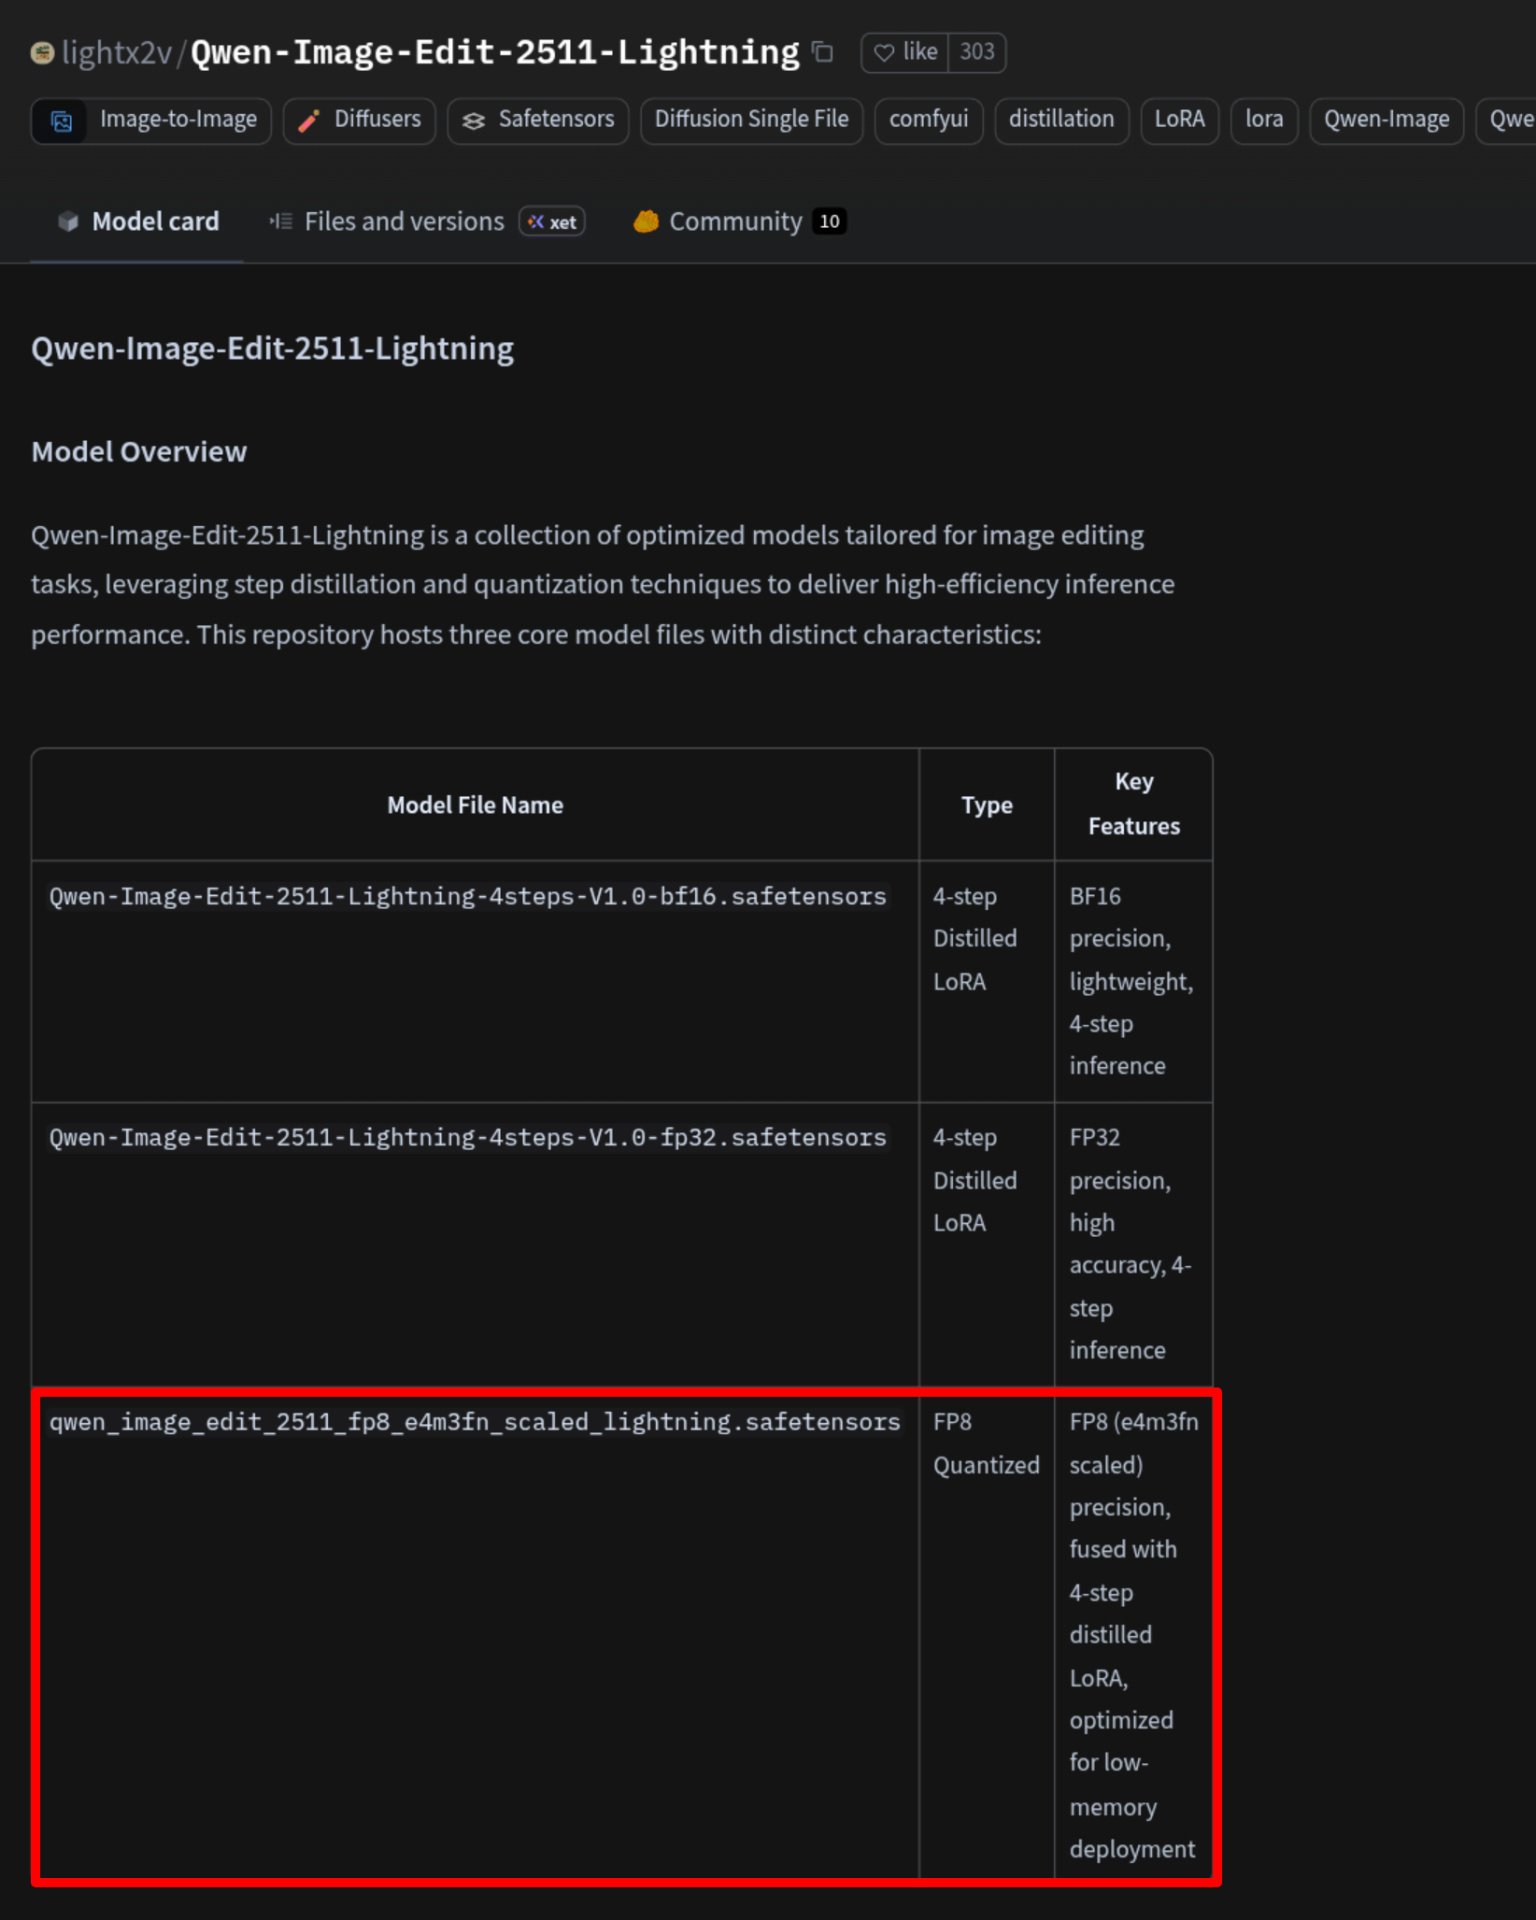The width and height of the screenshot is (1536, 1920).
Task: Click the Community tab hugging icon
Action: point(646,222)
